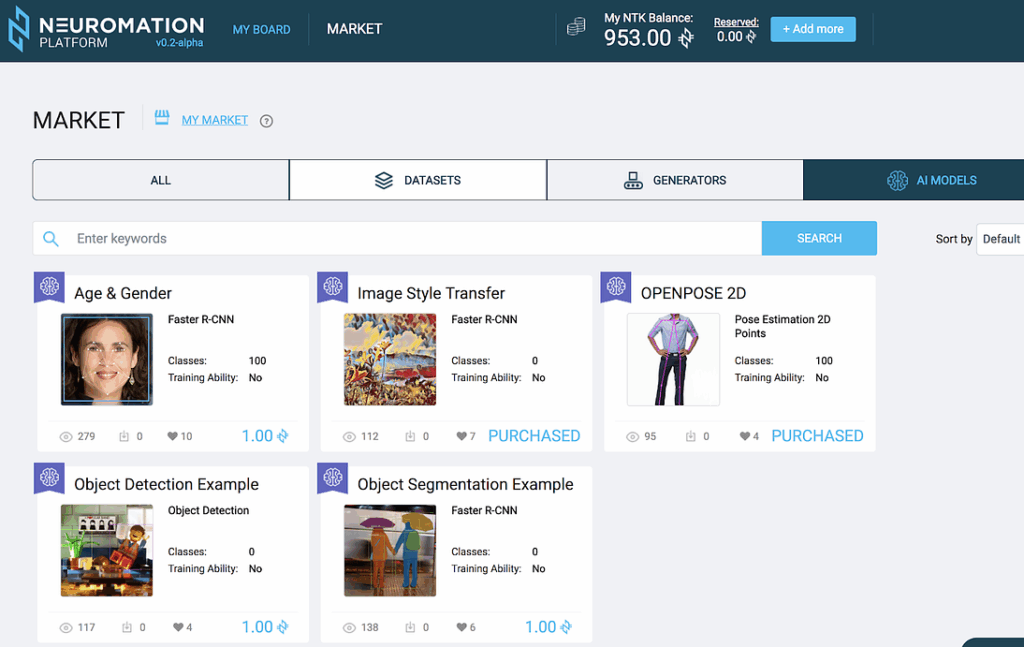Click the magnifying glass search icon
Screen dimensions: 1024x647
pyautogui.click(x=51, y=239)
